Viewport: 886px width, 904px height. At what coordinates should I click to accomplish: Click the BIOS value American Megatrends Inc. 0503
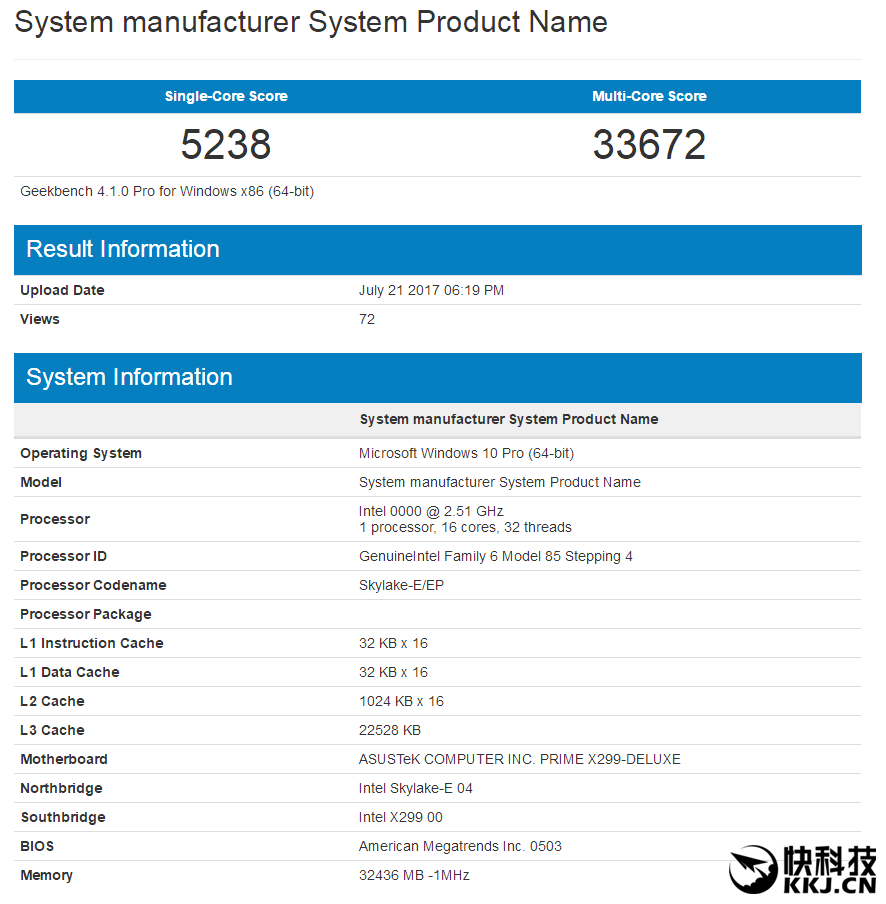[460, 846]
